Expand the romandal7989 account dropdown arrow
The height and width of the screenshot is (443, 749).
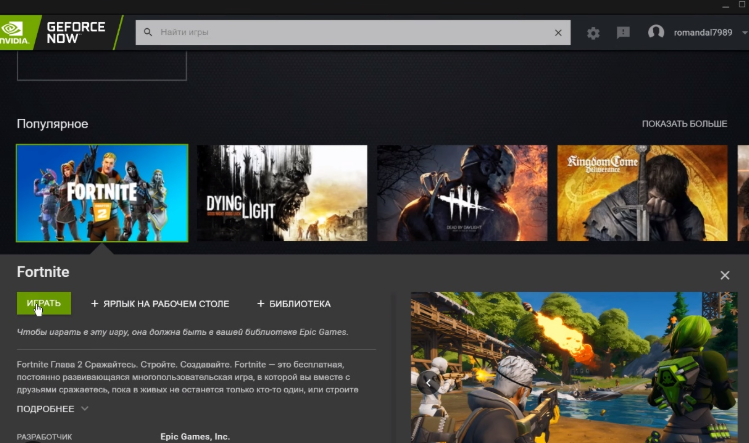(744, 32)
